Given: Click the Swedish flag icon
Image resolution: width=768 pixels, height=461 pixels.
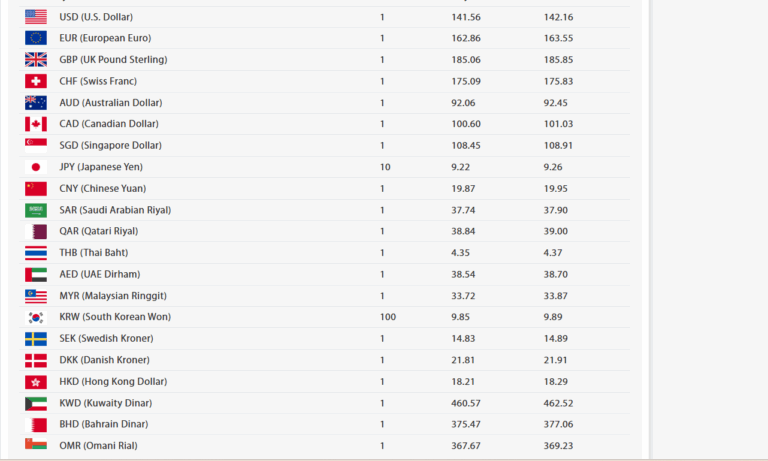Looking at the screenshot, I should pos(36,339).
